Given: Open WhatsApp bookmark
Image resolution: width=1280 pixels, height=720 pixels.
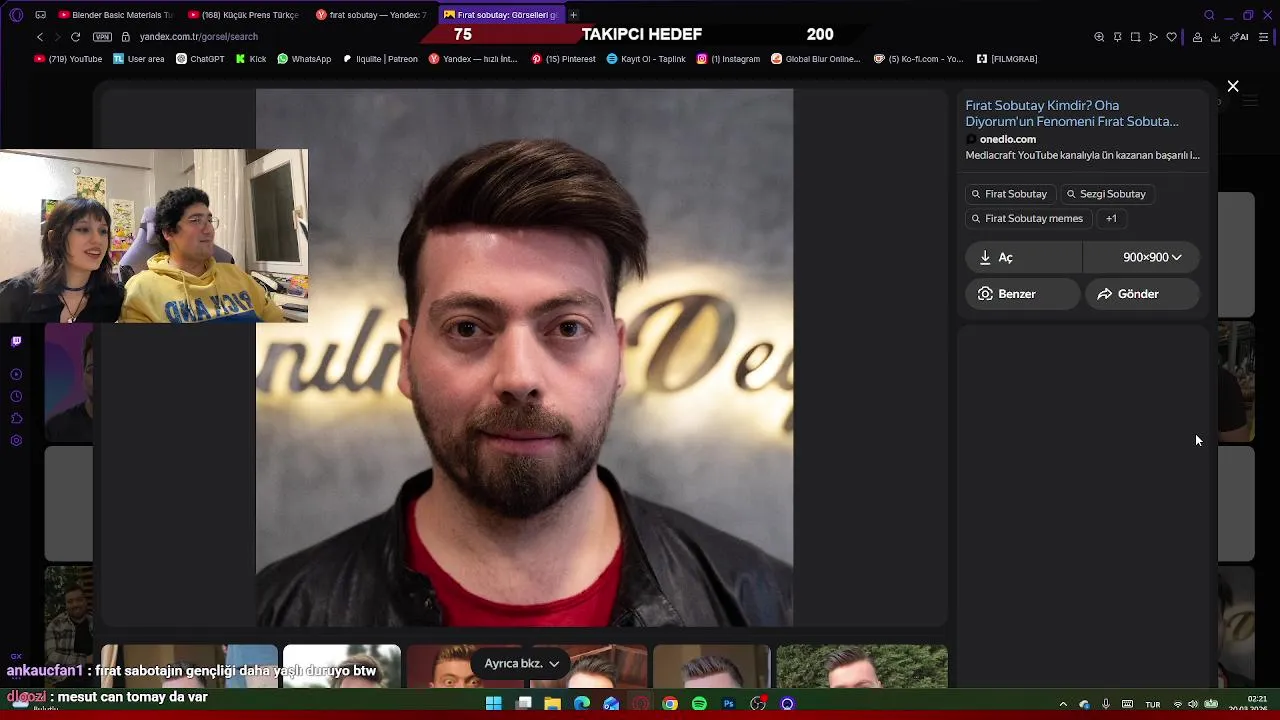Looking at the screenshot, I should pos(304,59).
